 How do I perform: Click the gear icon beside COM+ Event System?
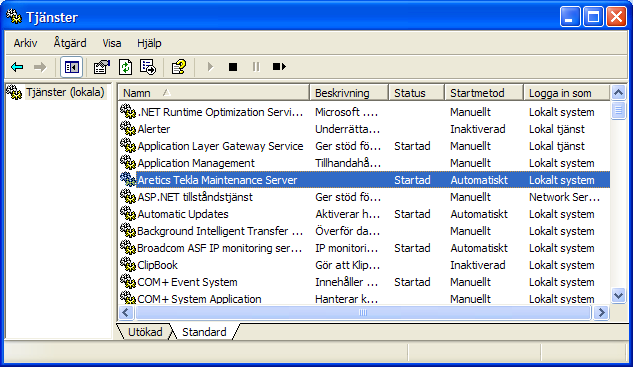[128, 281]
